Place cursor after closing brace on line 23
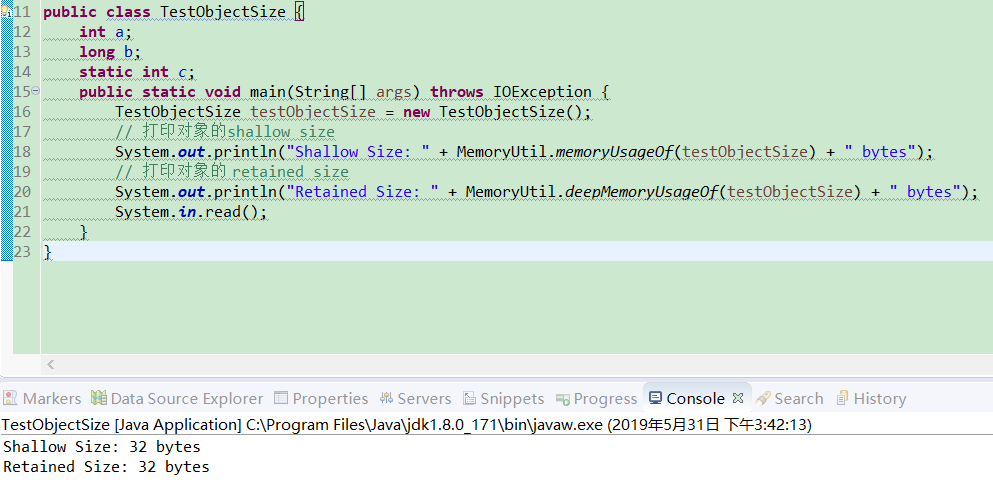The width and height of the screenshot is (993, 487). [51, 252]
